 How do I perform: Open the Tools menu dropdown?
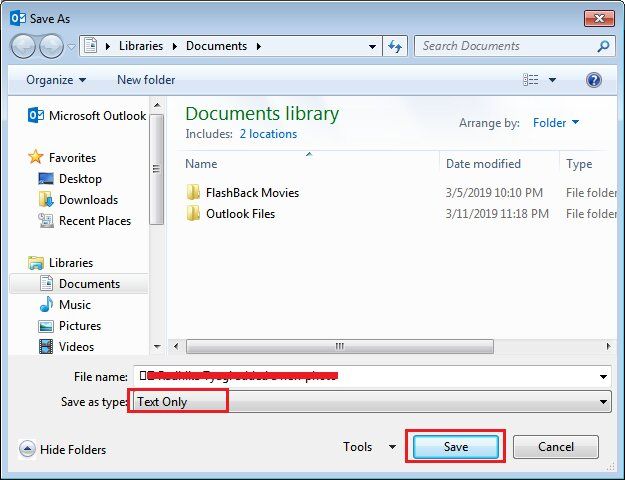pos(369,447)
